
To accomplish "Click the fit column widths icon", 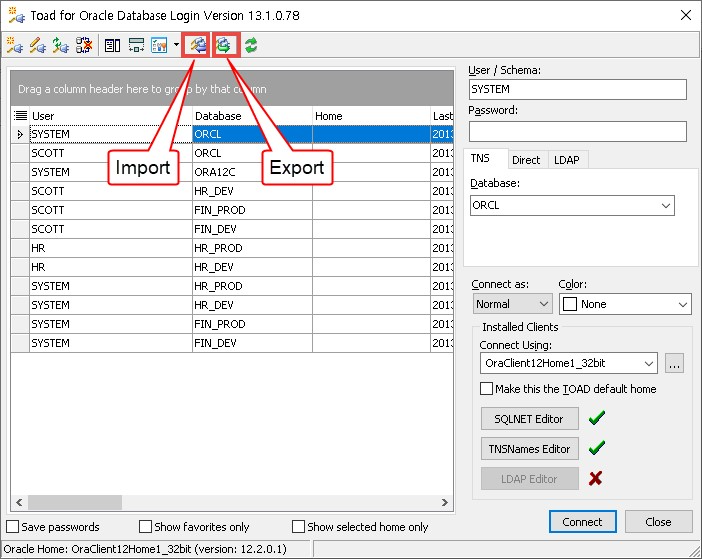I will pos(136,45).
